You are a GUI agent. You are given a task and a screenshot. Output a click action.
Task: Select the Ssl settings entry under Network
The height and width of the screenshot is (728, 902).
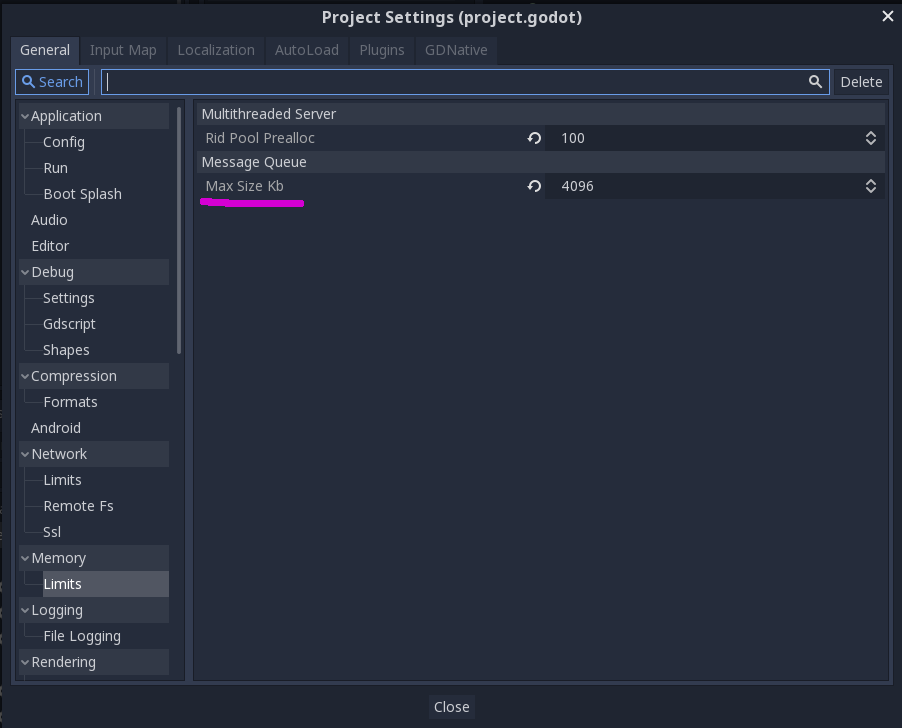(51, 531)
